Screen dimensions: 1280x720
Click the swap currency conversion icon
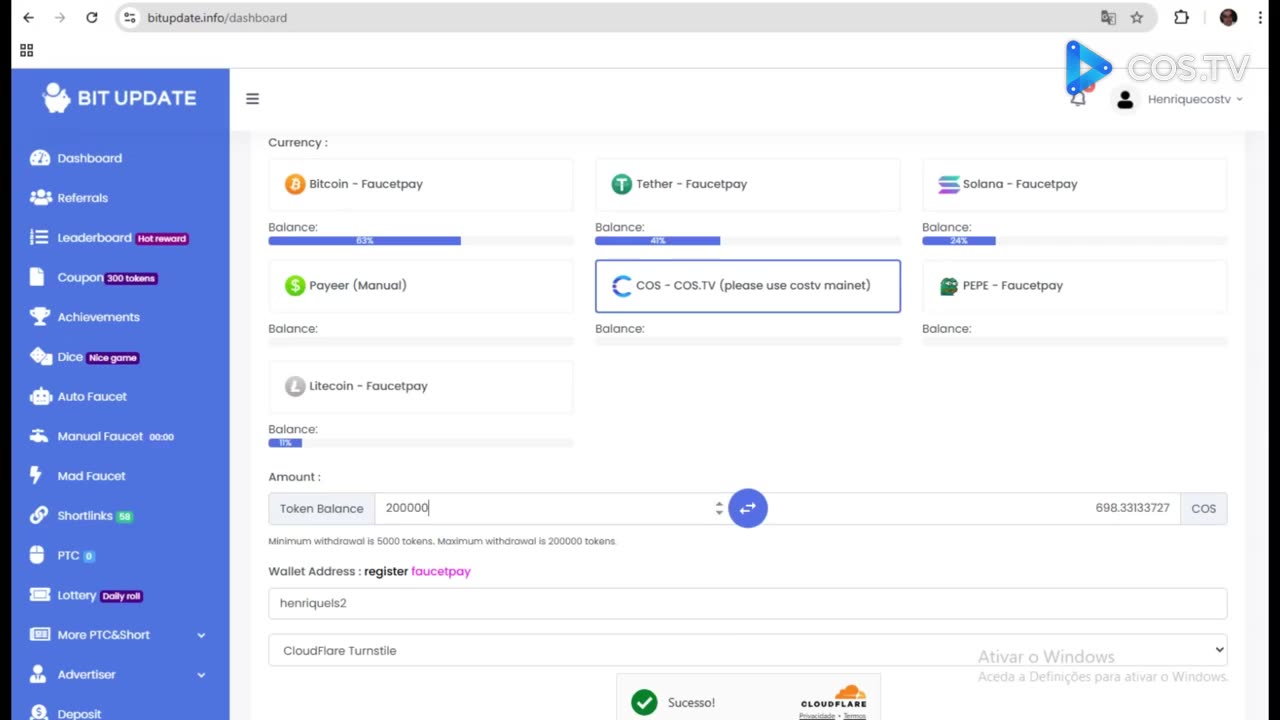tap(747, 508)
